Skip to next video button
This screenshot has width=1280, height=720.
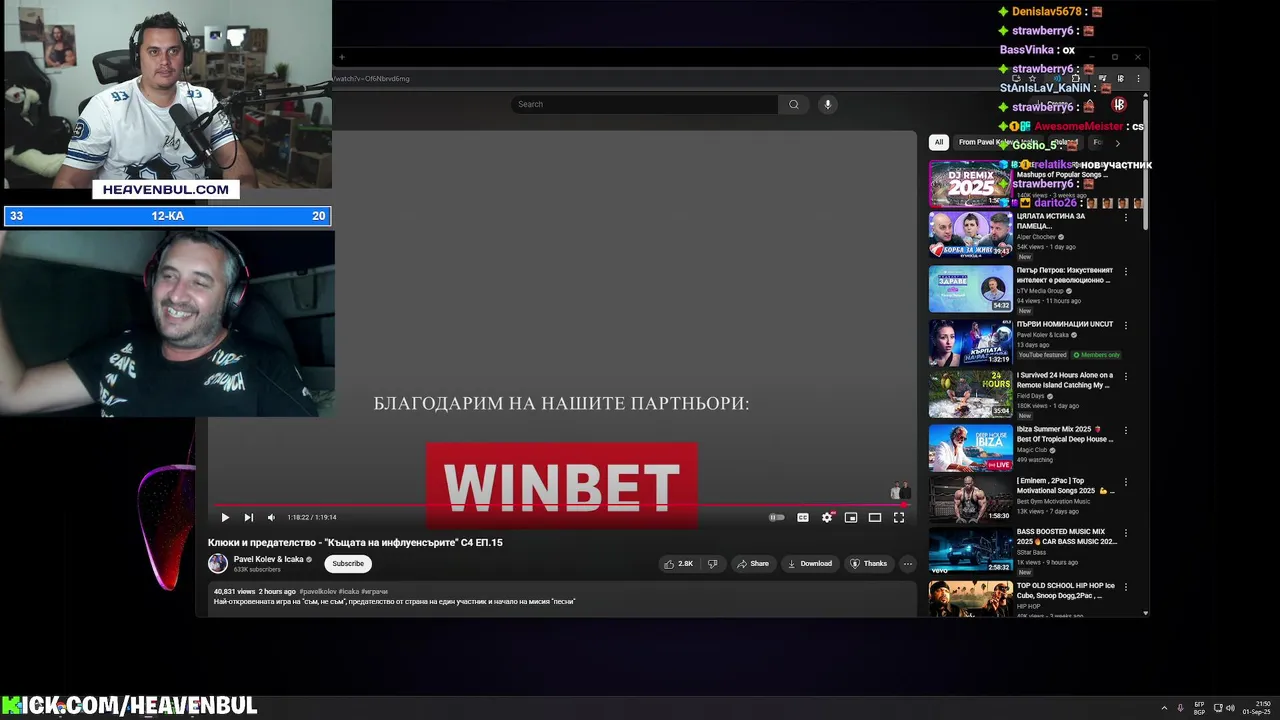(249, 517)
